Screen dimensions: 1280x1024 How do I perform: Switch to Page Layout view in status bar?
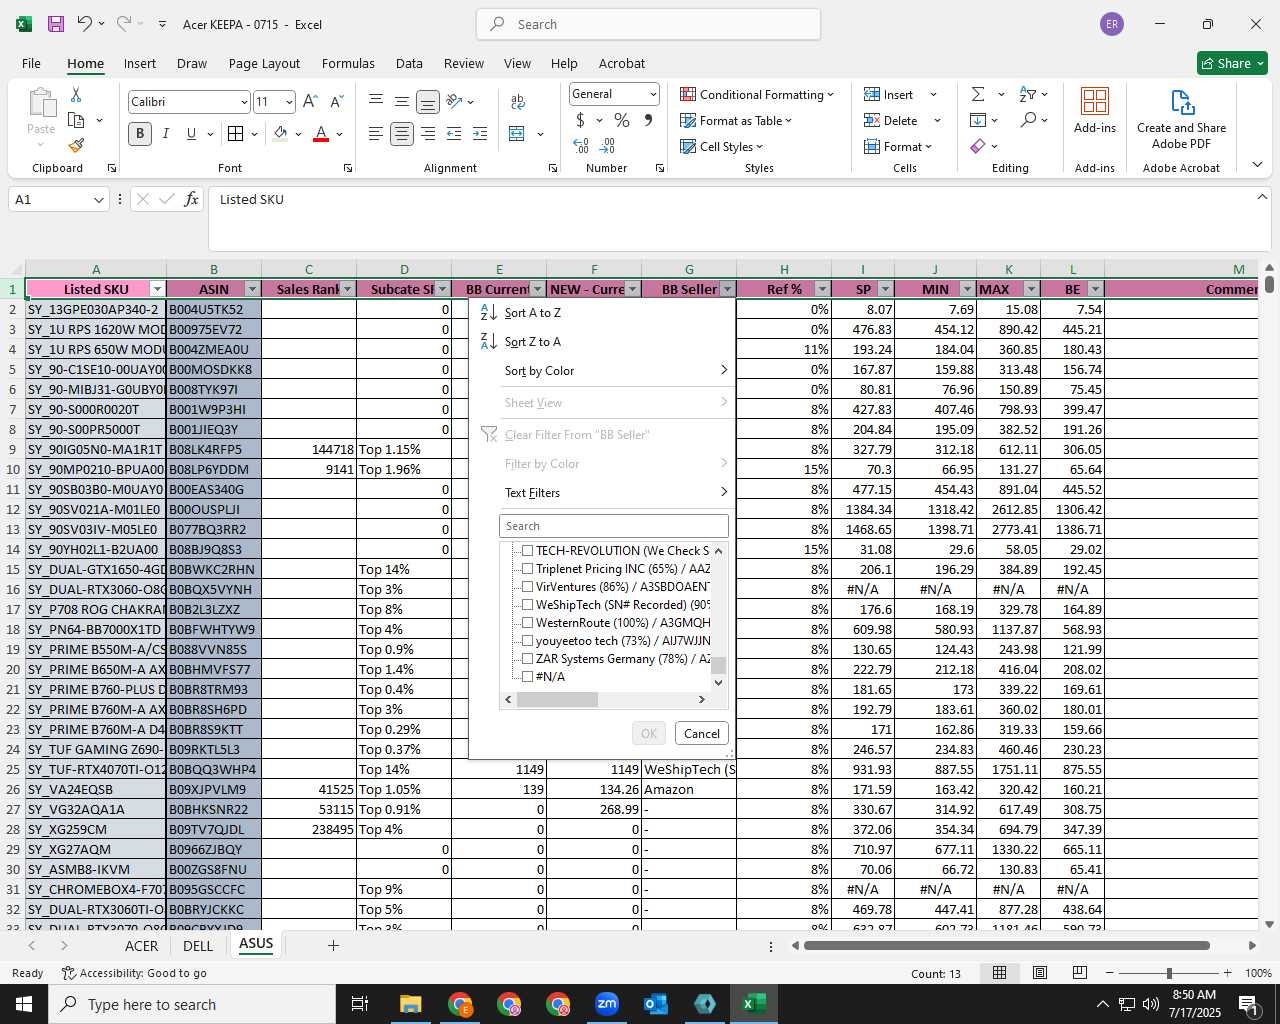coord(1040,973)
